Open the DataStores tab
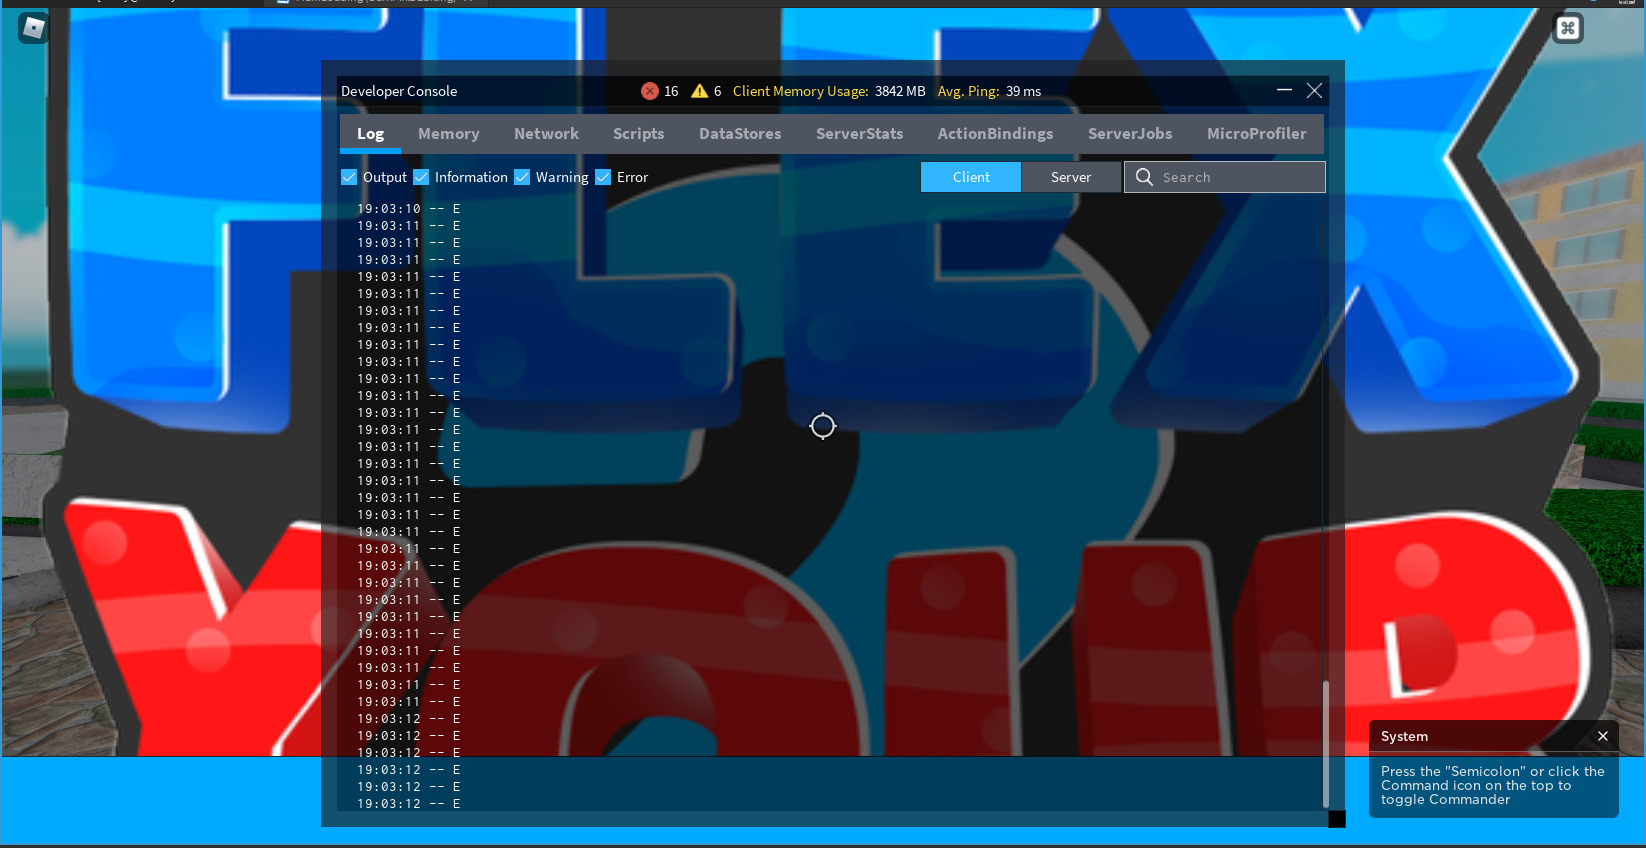The width and height of the screenshot is (1646, 848). click(740, 133)
